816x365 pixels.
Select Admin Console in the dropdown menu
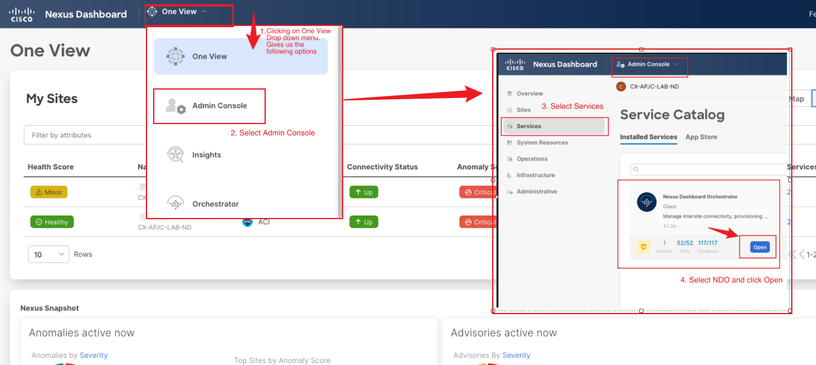pyautogui.click(x=209, y=106)
